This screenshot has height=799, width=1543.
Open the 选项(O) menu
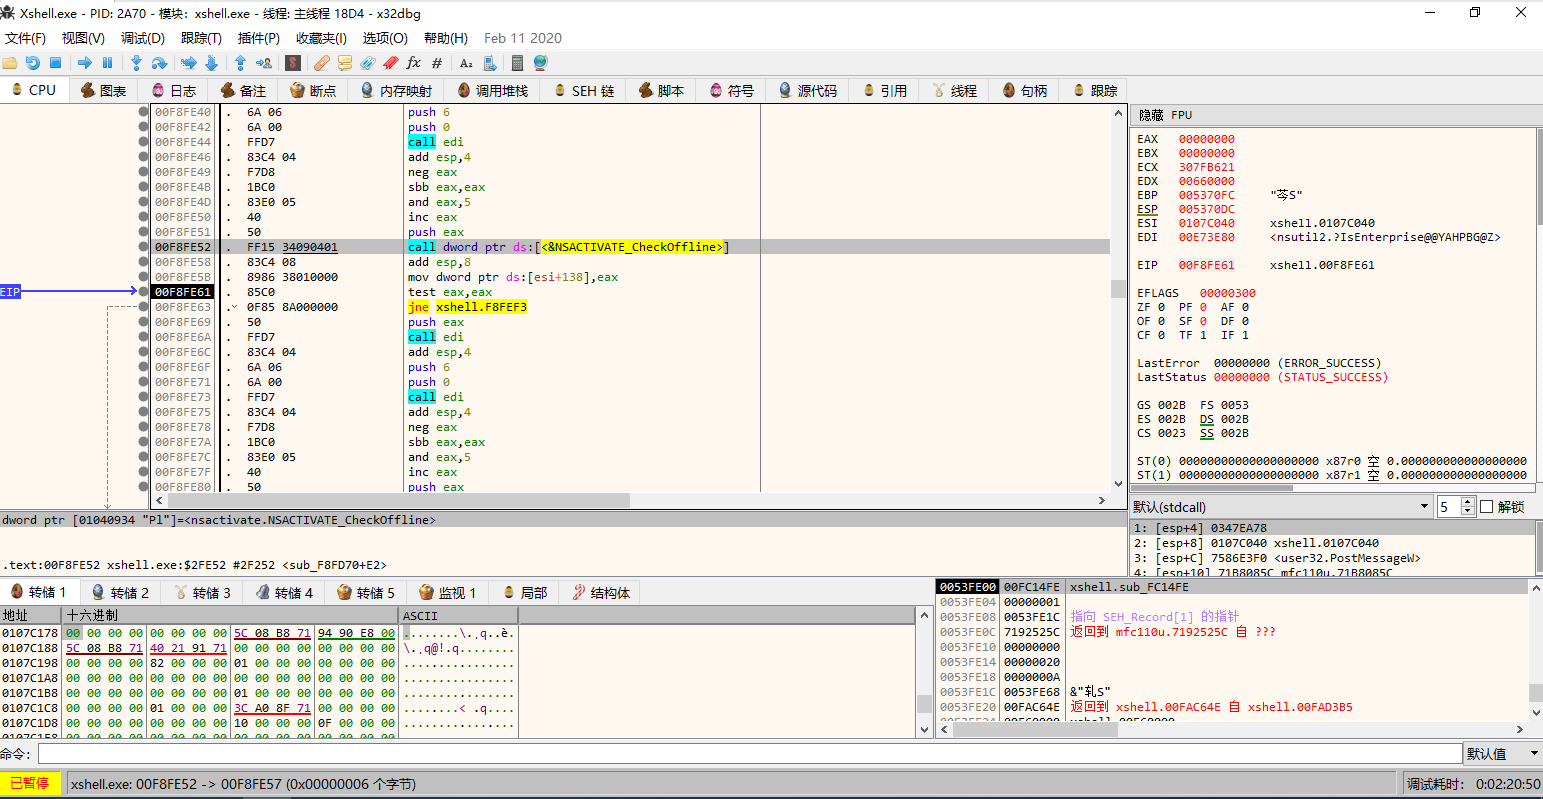coord(385,38)
